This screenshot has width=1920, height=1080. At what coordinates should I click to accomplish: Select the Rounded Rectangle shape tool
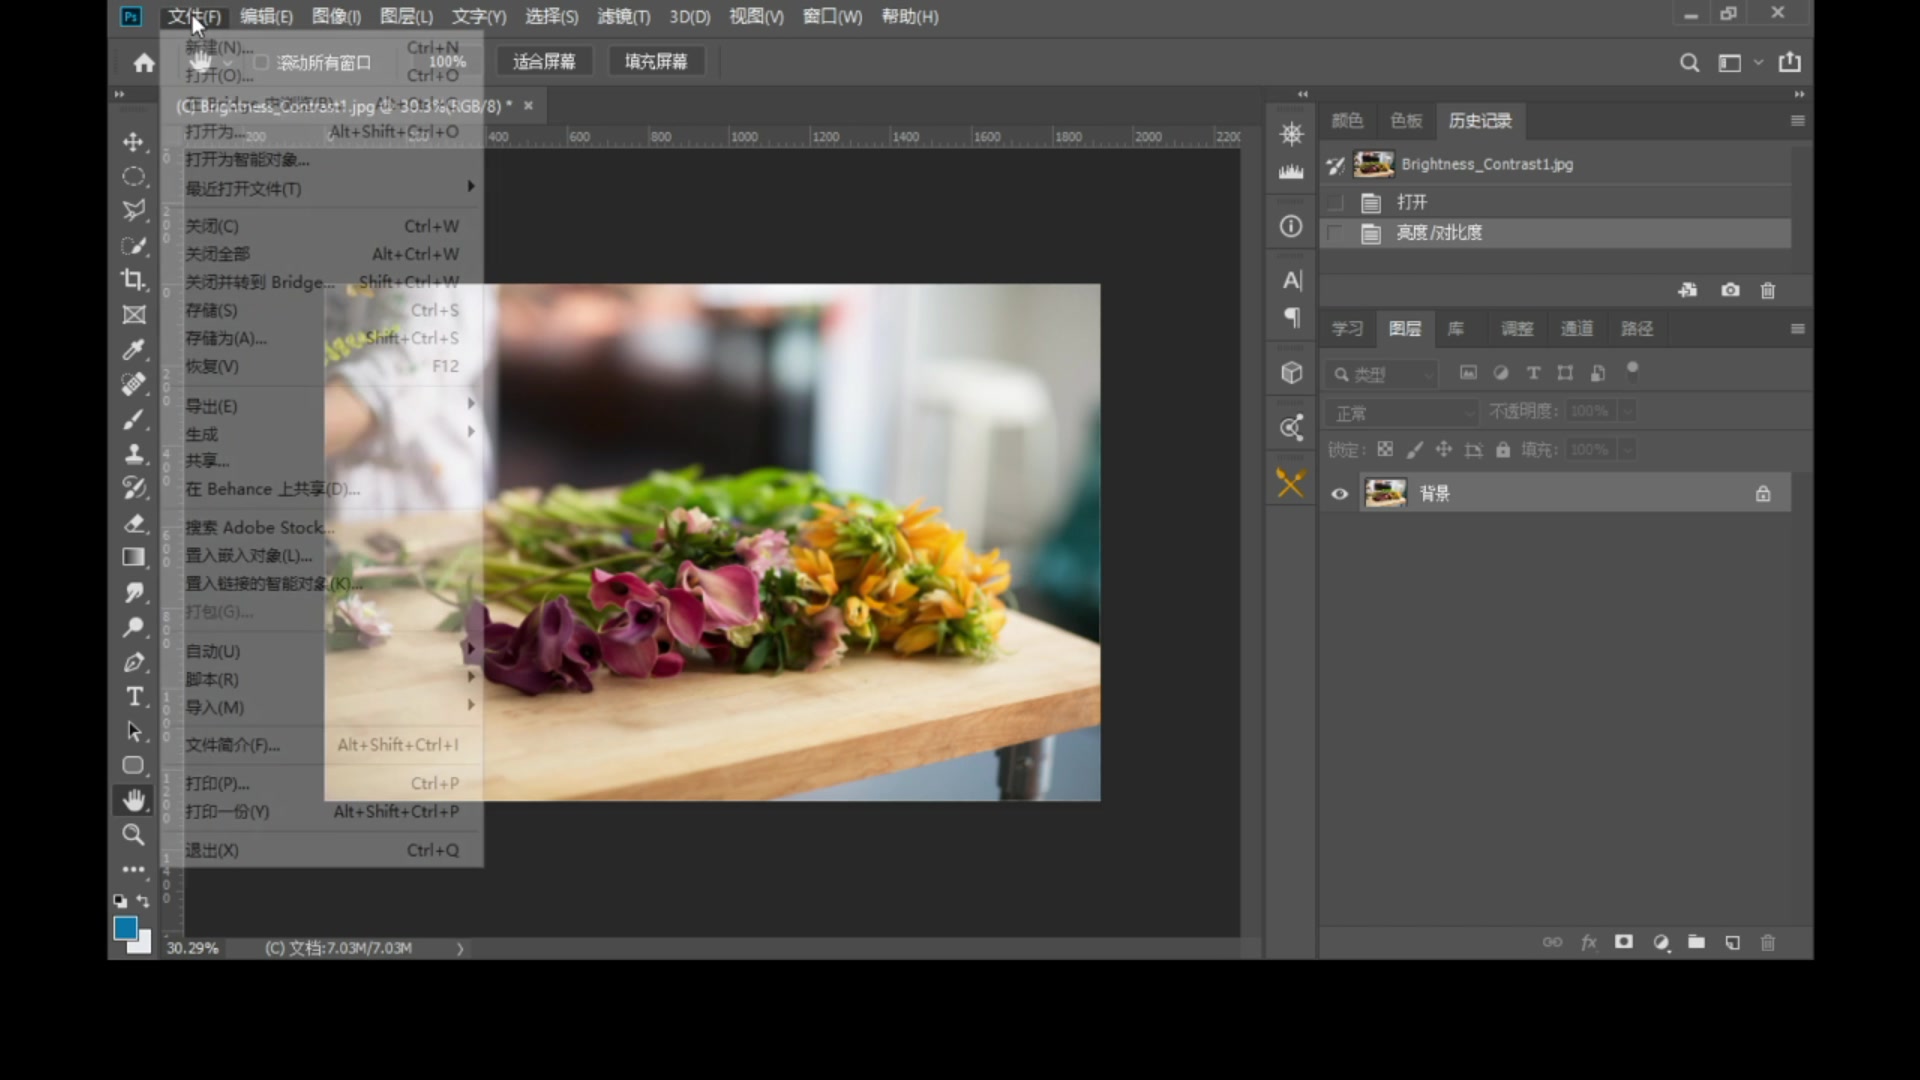click(x=133, y=766)
